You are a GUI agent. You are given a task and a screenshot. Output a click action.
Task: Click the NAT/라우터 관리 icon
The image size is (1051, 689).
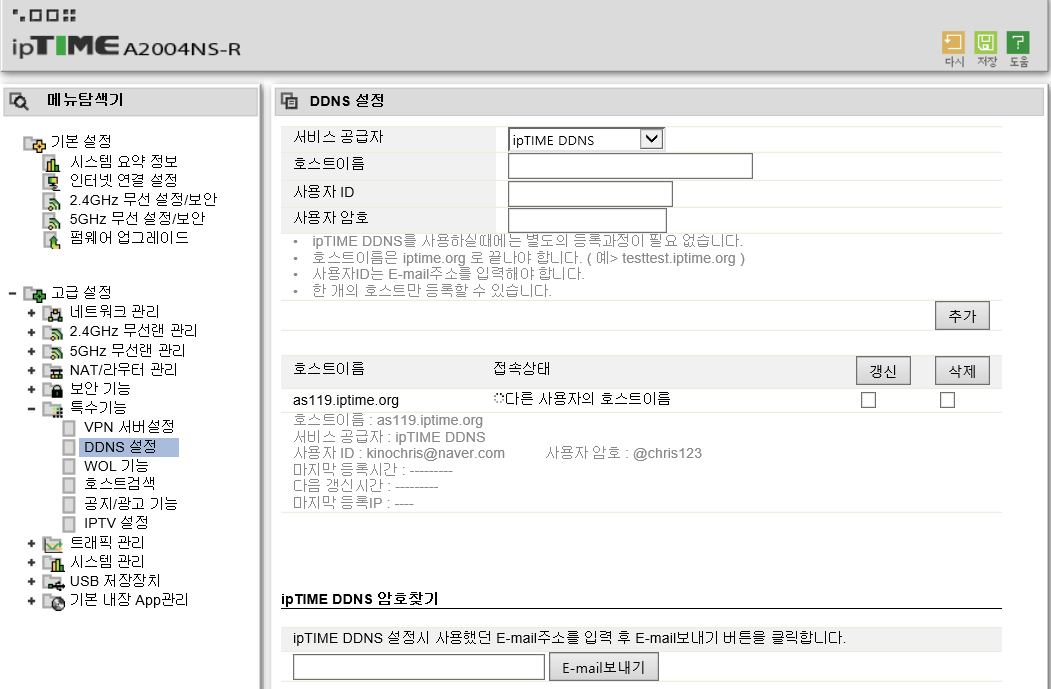tap(53, 371)
